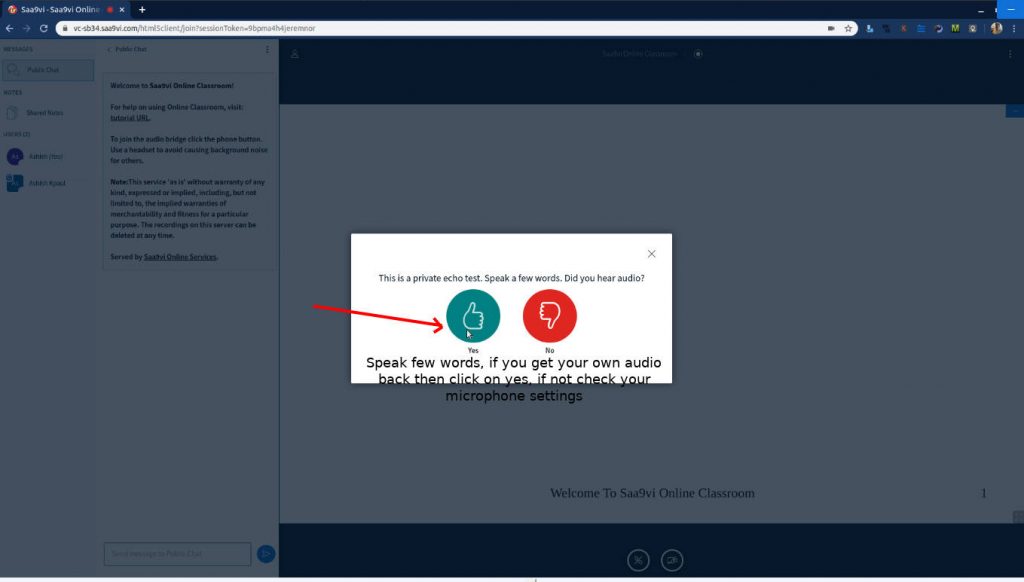The height and width of the screenshot is (582, 1024).
Task: Click the blue send message button
Action: [266, 553]
